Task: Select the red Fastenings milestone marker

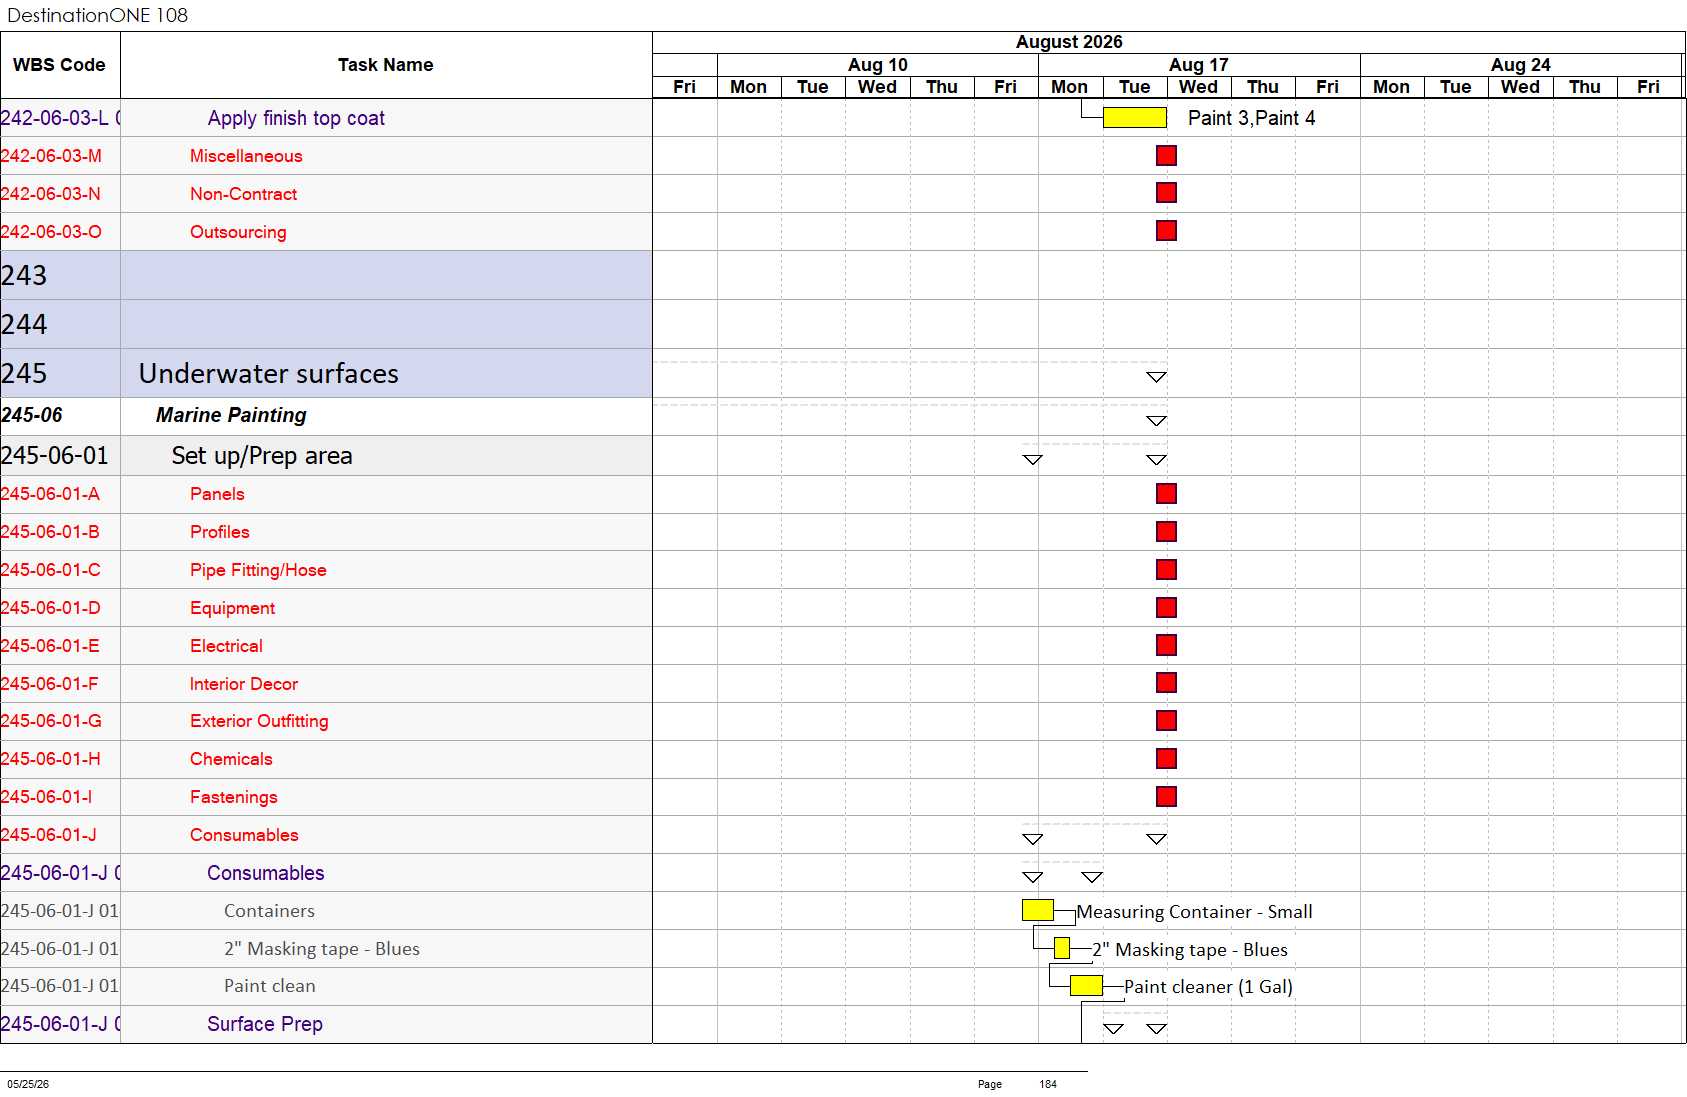Action: coord(1166,796)
